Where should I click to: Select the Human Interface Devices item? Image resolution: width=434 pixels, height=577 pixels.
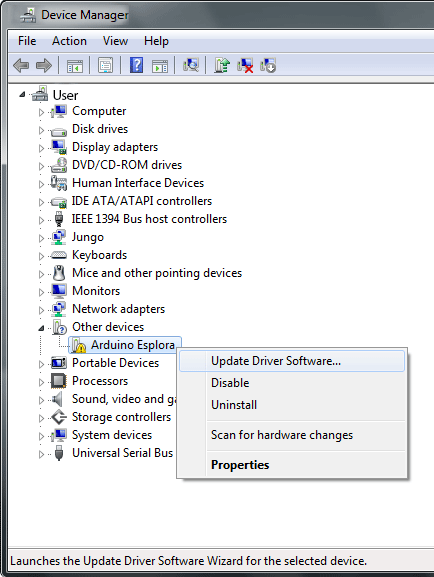point(138,183)
